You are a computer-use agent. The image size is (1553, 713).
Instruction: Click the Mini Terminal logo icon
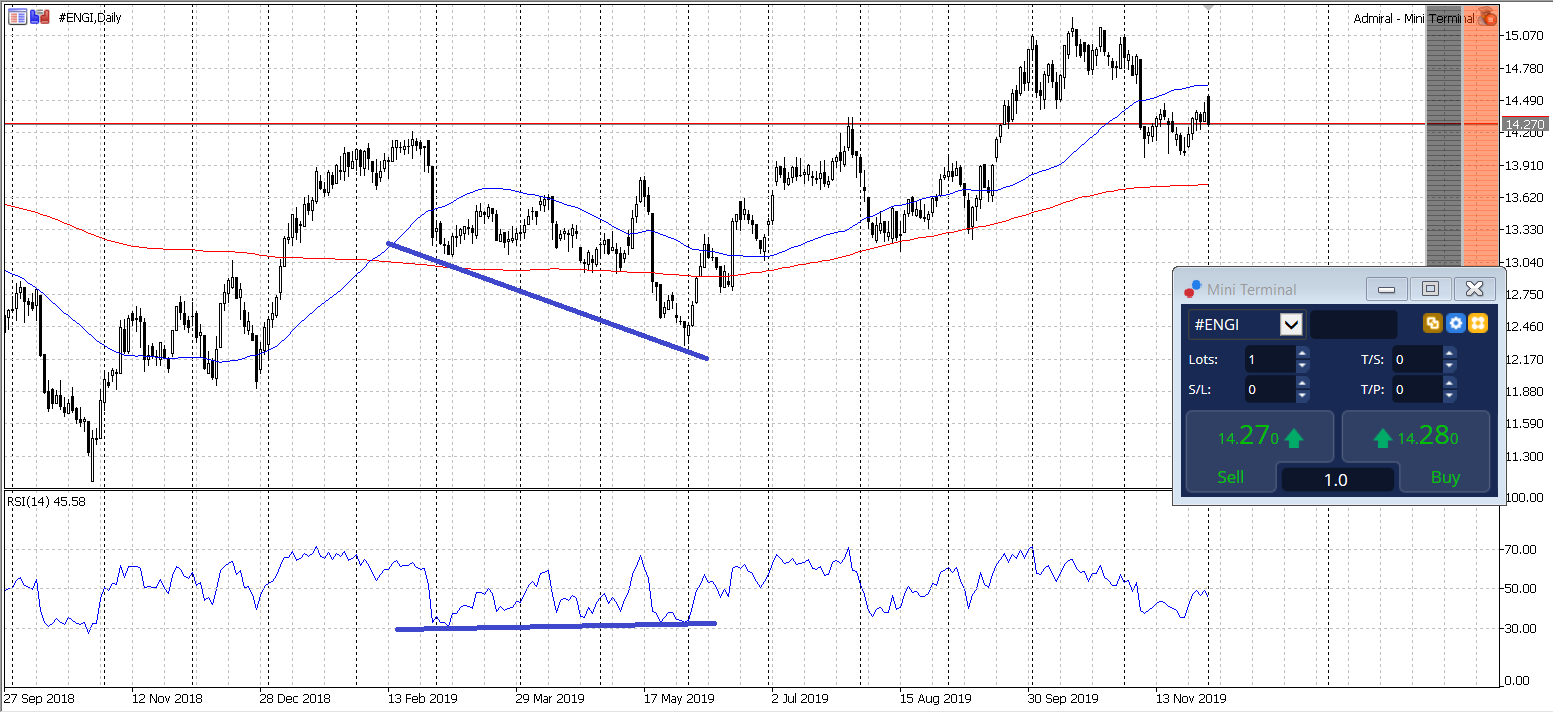tap(1192, 289)
